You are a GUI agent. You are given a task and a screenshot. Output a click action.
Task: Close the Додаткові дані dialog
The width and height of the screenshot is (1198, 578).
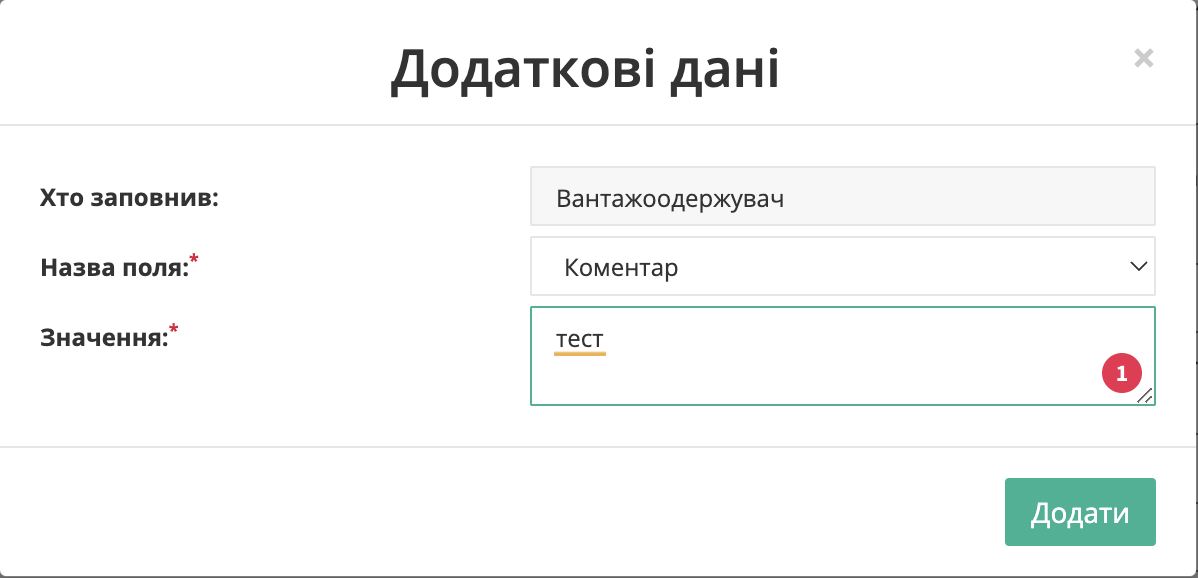point(1143,58)
